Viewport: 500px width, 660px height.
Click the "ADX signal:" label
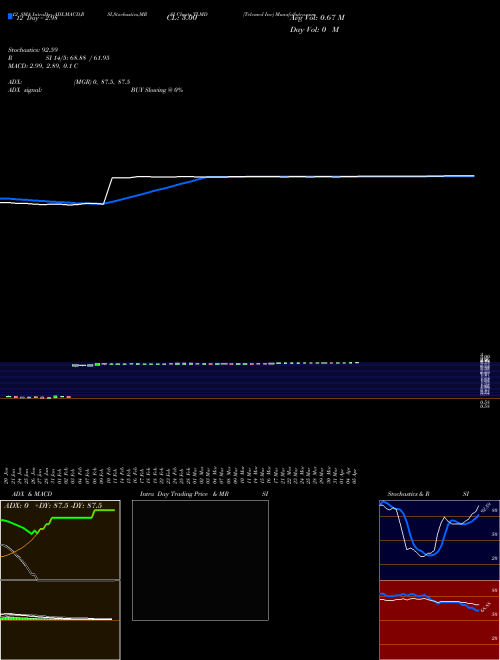click(x=25, y=90)
